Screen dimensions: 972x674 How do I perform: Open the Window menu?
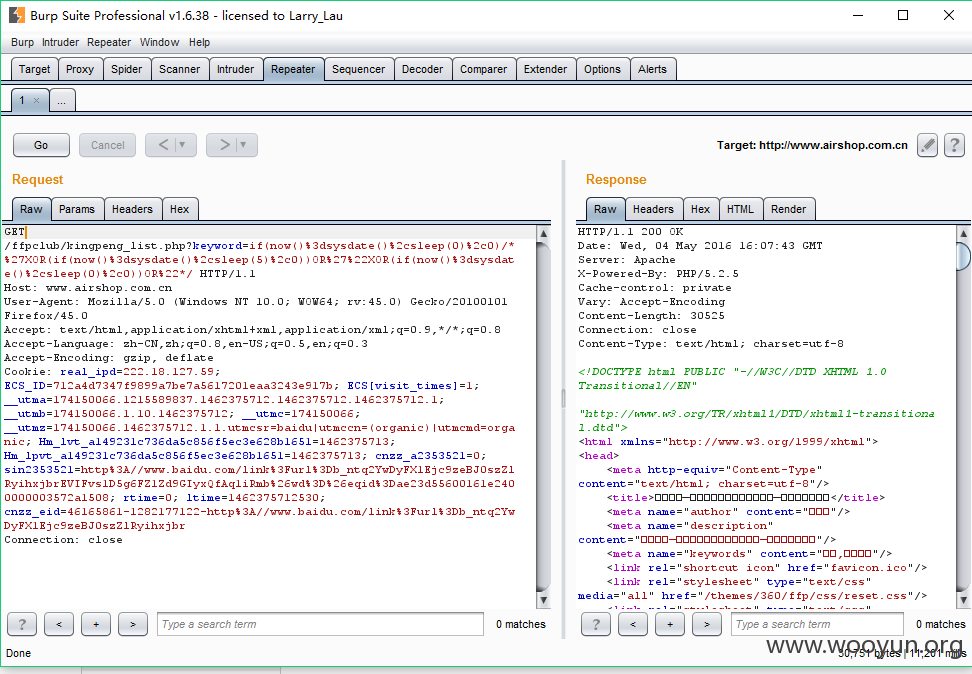click(159, 42)
